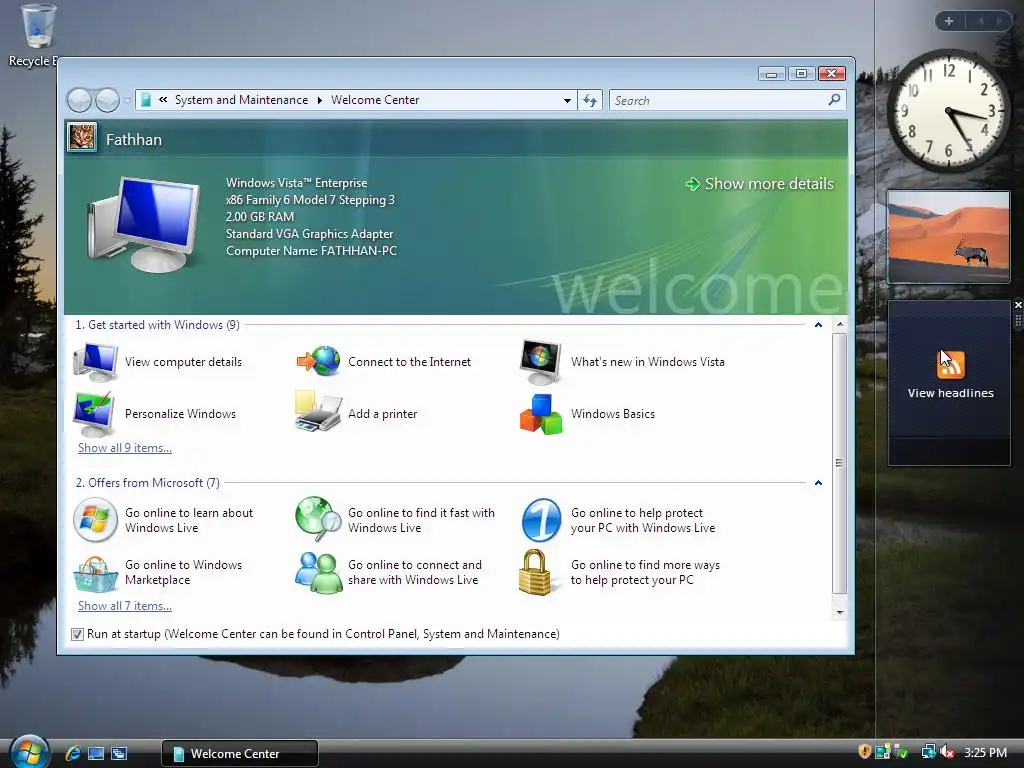Click the scrollbar up arrow in Welcome Center
The height and width of the screenshot is (768, 1024).
click(840, 325)
